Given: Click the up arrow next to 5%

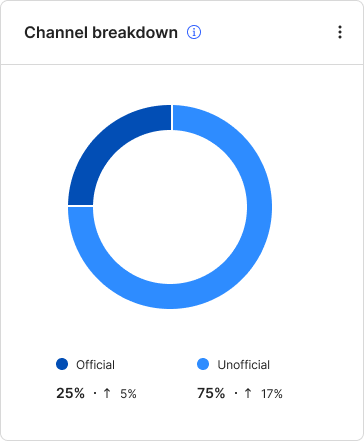Looking at the screenshot, I should pos(107,393).
